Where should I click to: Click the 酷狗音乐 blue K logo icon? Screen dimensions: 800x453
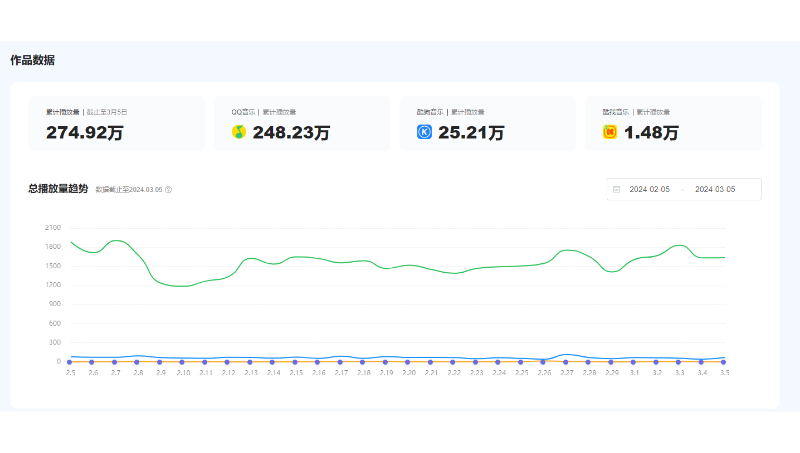(424, 132)
